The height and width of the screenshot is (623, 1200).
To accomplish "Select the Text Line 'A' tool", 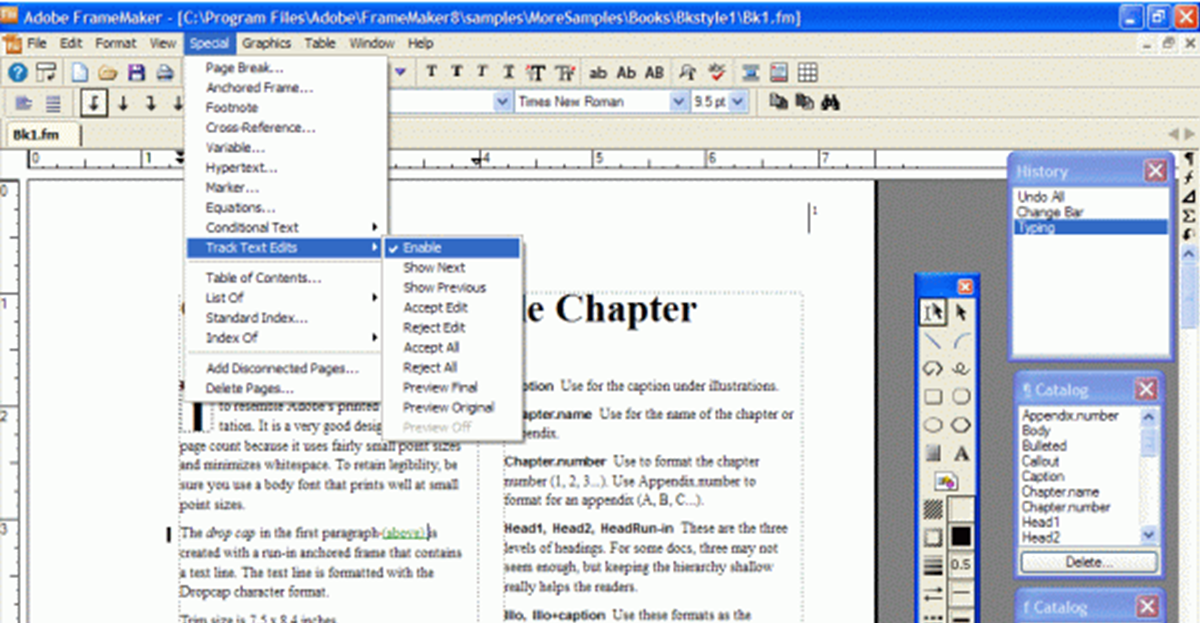I will (961, 453).
